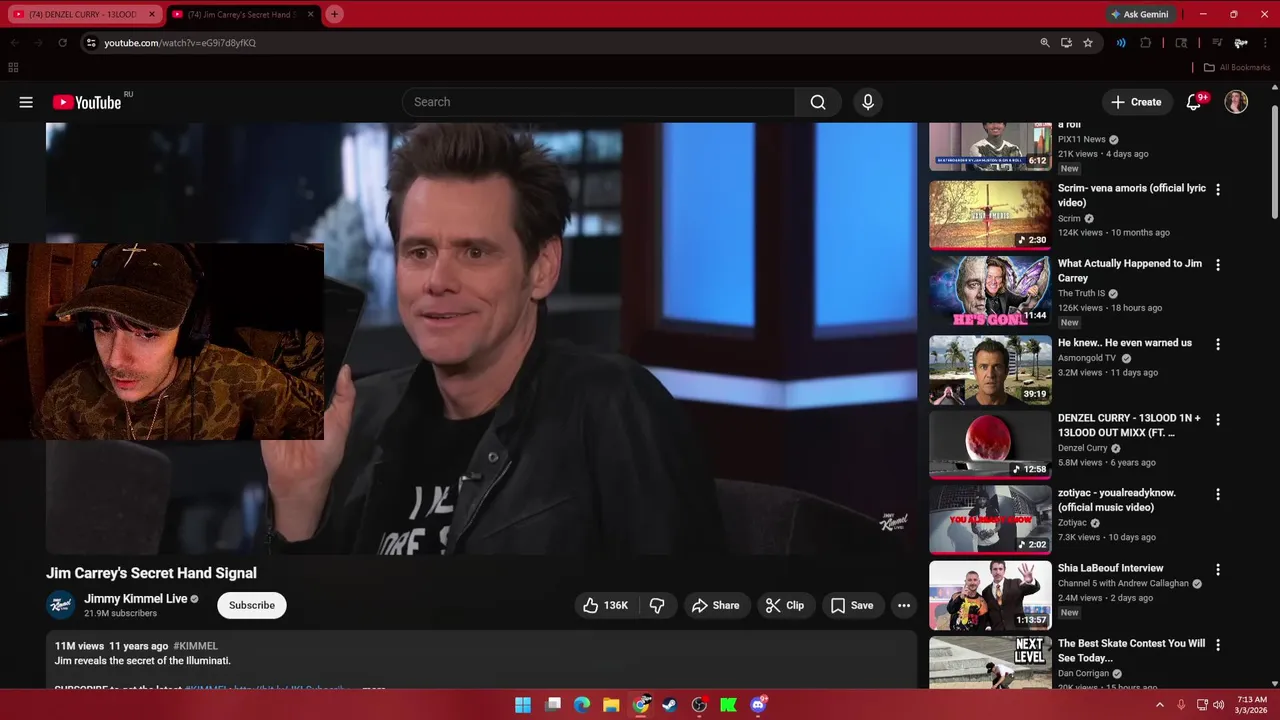This screenshot has height=720, width=1280.
Task: Open Jimmy Kimmel Live channel avatar
Action: (x=61, y=605)
